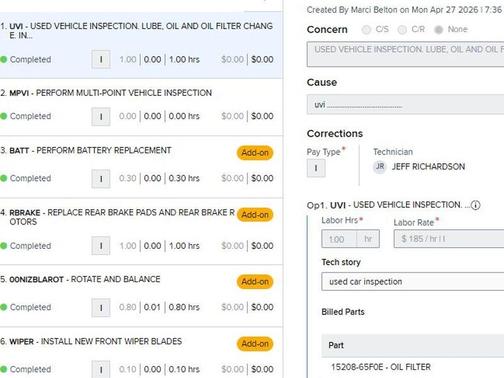Click the 0.10 hrs value on WIPER row

(x=184, y=369)
